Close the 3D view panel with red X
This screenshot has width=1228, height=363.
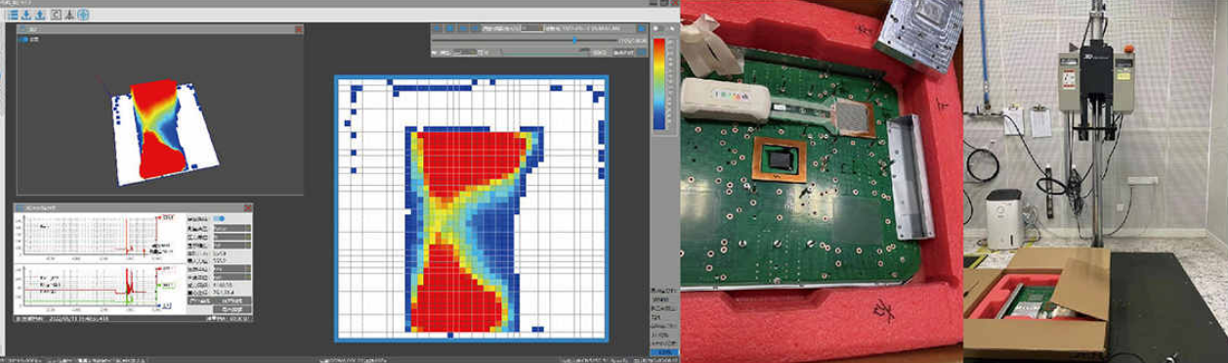click(x=298, y=30)
